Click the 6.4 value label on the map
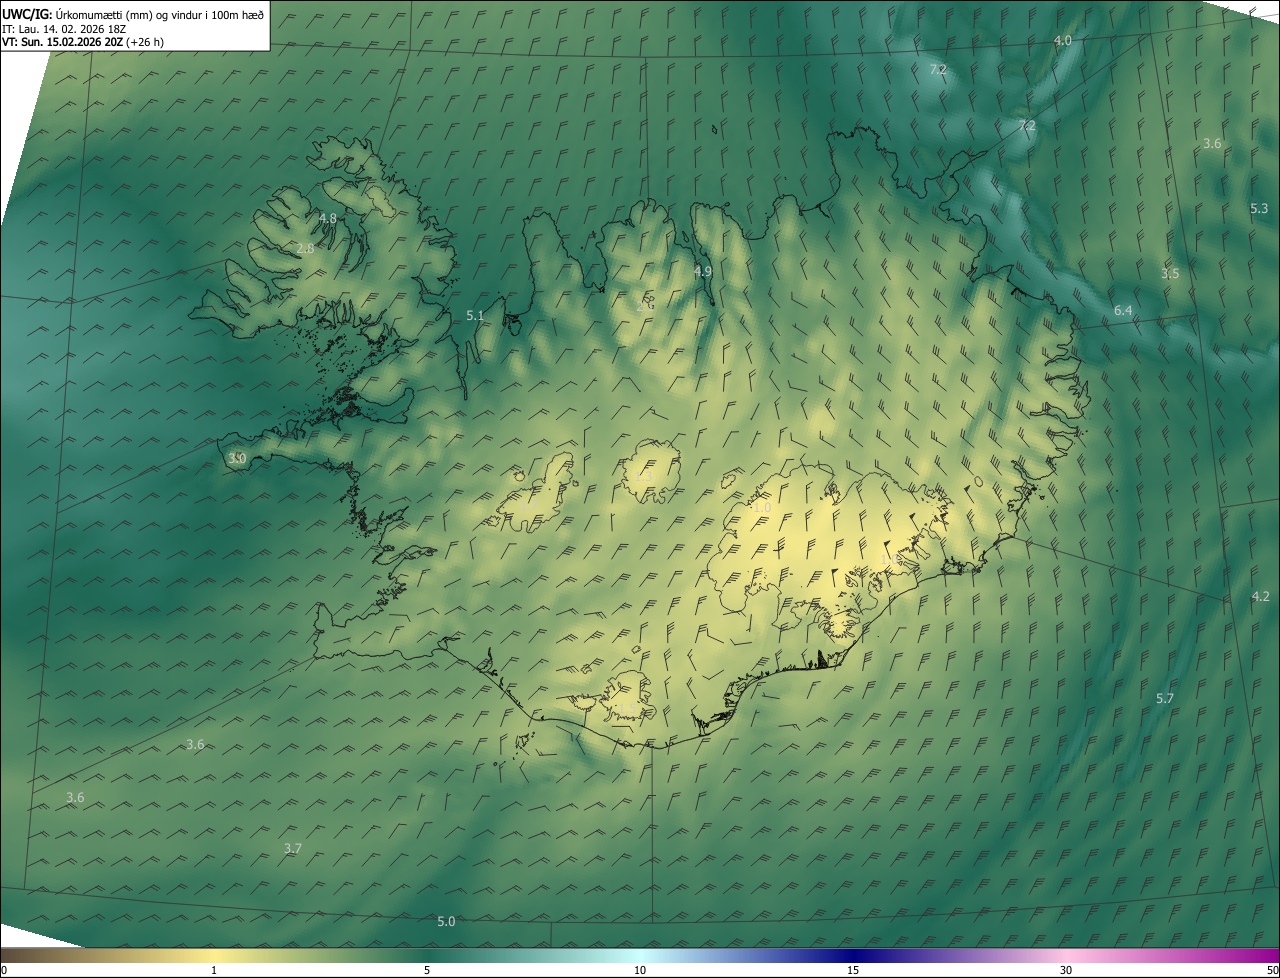This screenshot has width=1280, height=978. (1123, 311)
